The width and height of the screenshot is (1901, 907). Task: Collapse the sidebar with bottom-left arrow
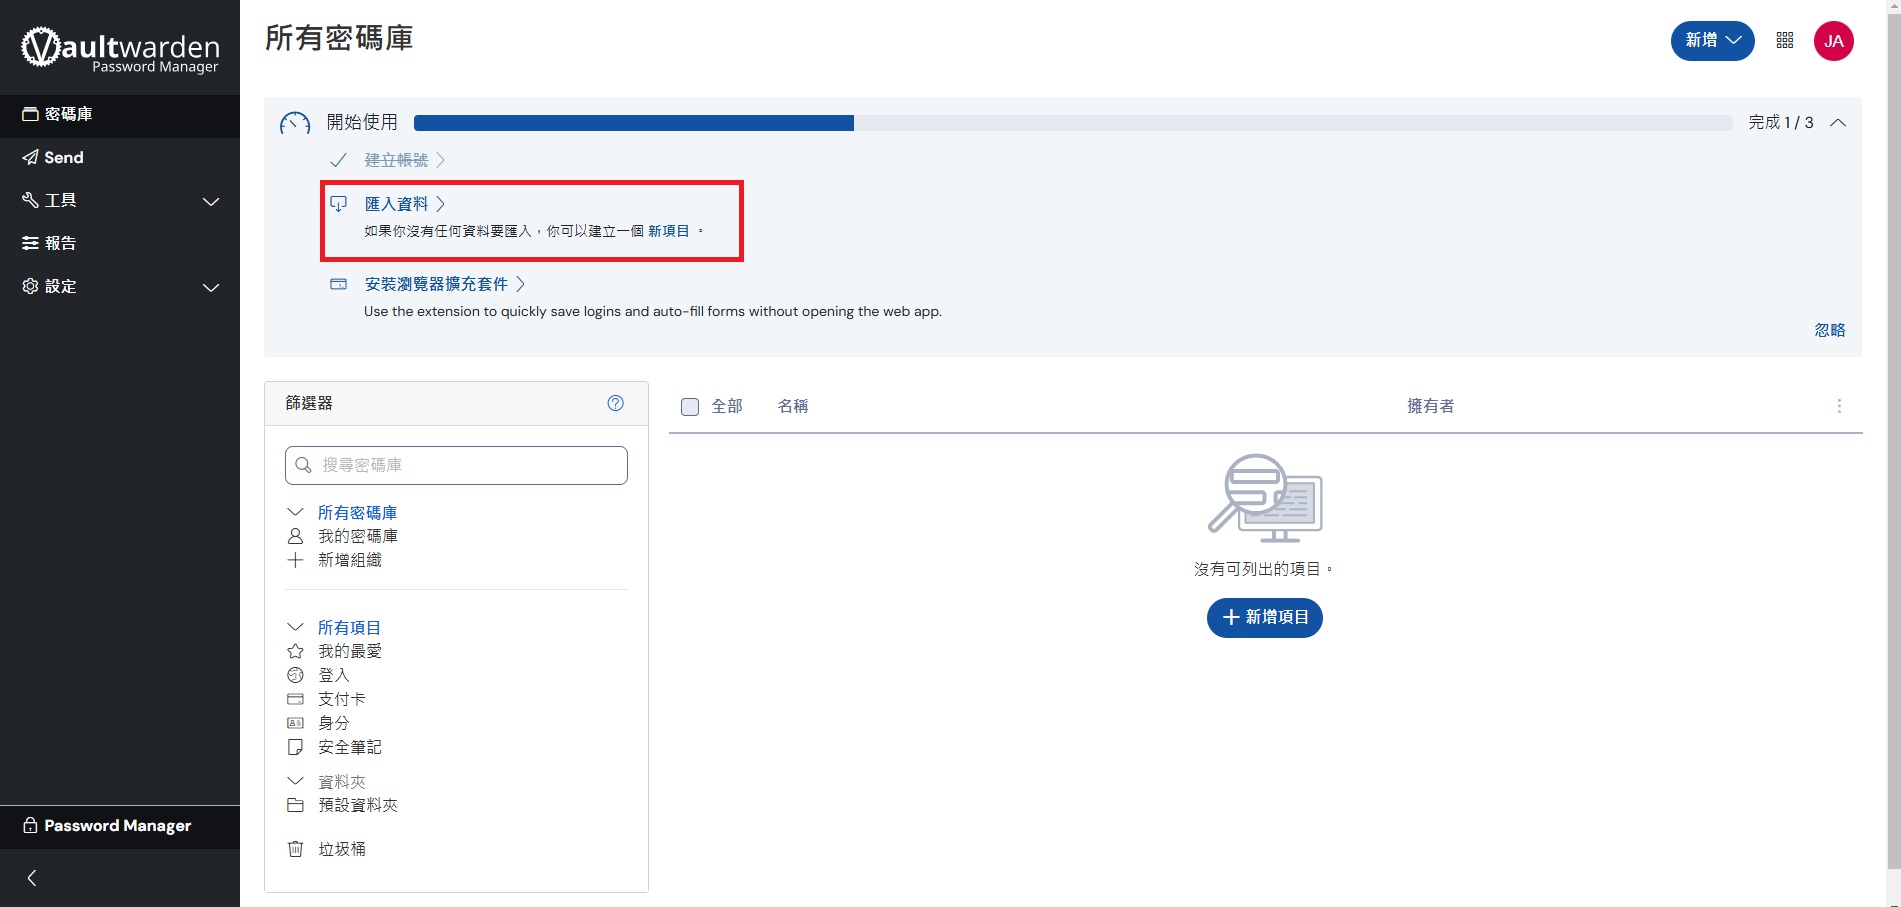click(x=32, y=878)
